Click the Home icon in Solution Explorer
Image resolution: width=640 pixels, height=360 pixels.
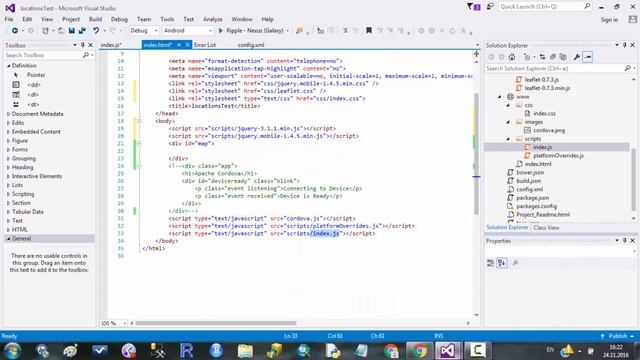point(512,57)
